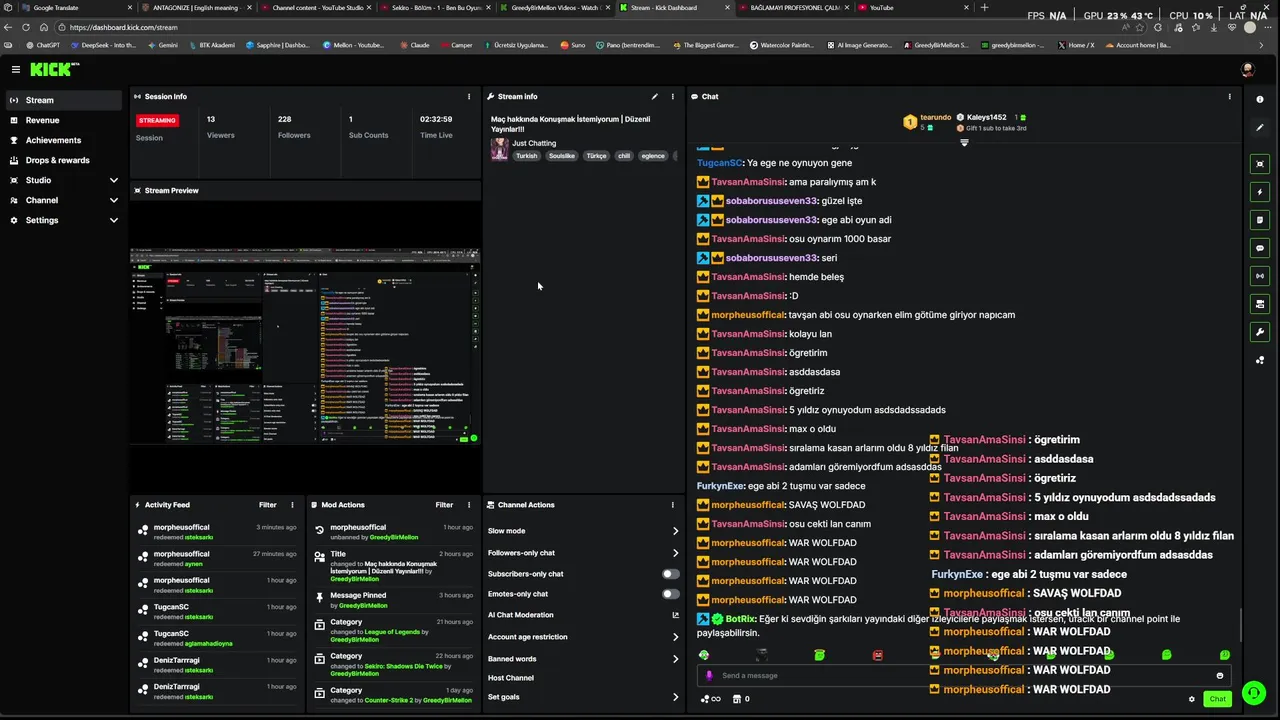Click TugcanSC username in chat
The height and width of the screenshot is (720, 1280).
click(x=720, y=163)
